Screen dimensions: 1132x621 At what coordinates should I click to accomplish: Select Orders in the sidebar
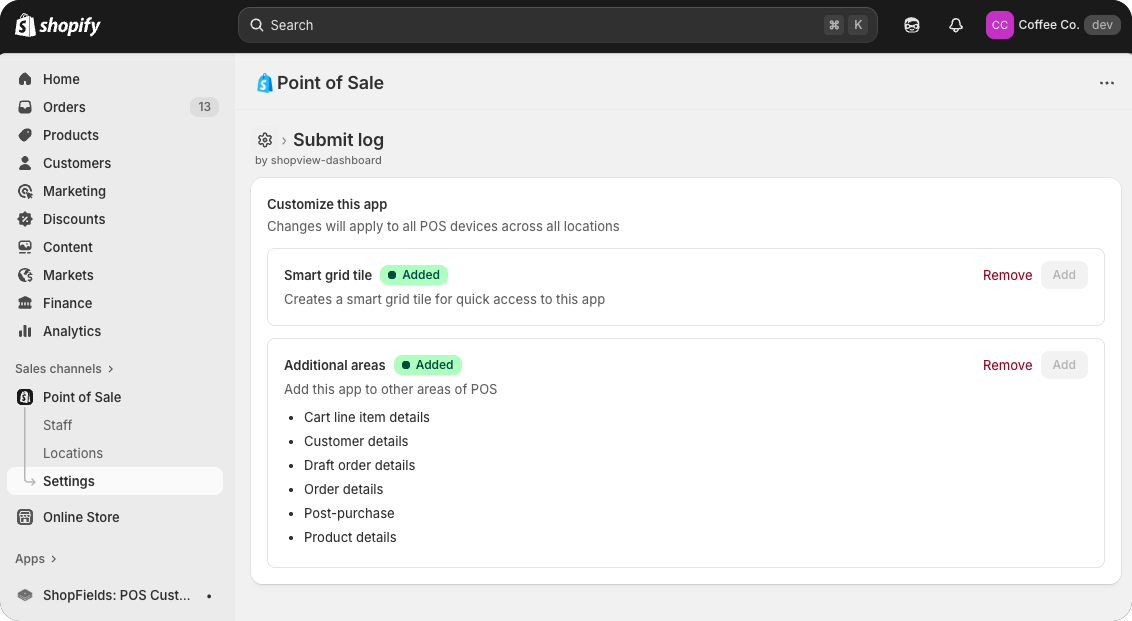point(63,107)
